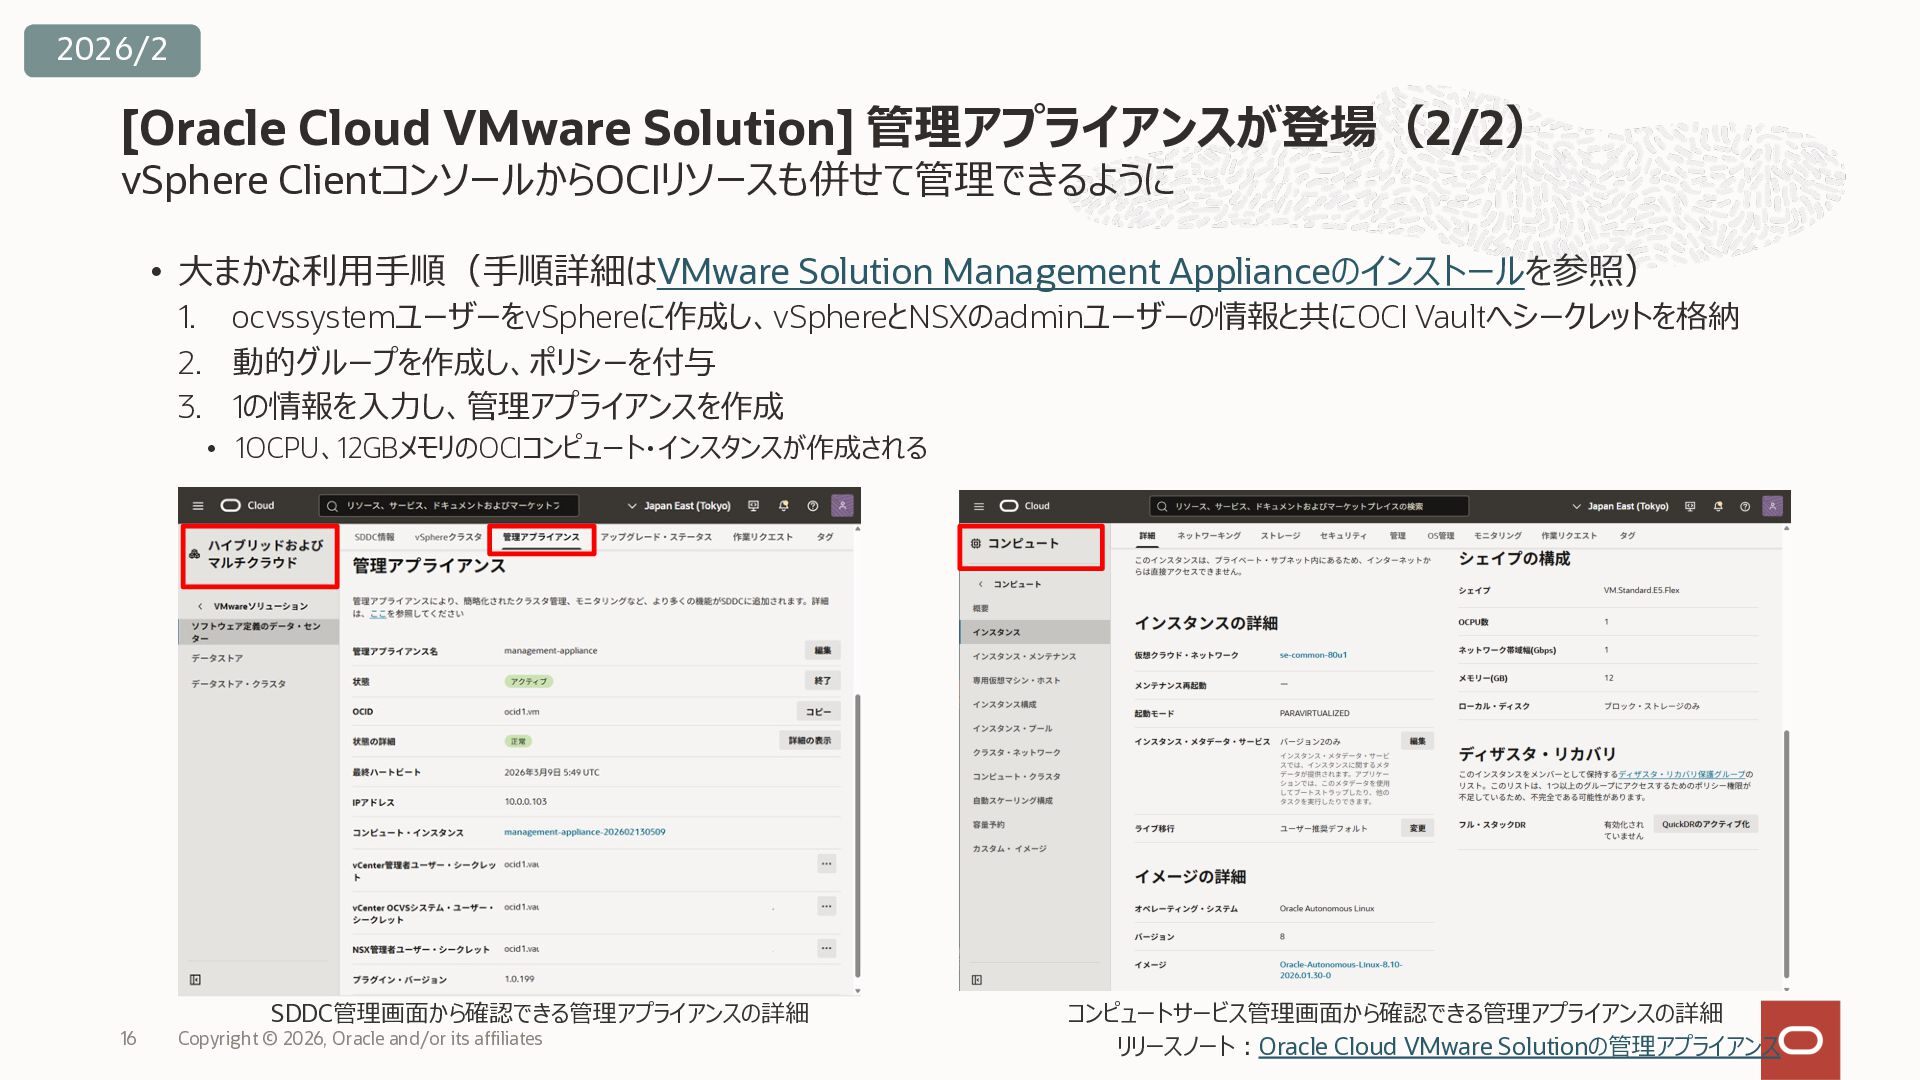Click the Compute gear icon in sidebar
The width and height of the screenshot is (1920, 1080).
click(x=976, y=544)
